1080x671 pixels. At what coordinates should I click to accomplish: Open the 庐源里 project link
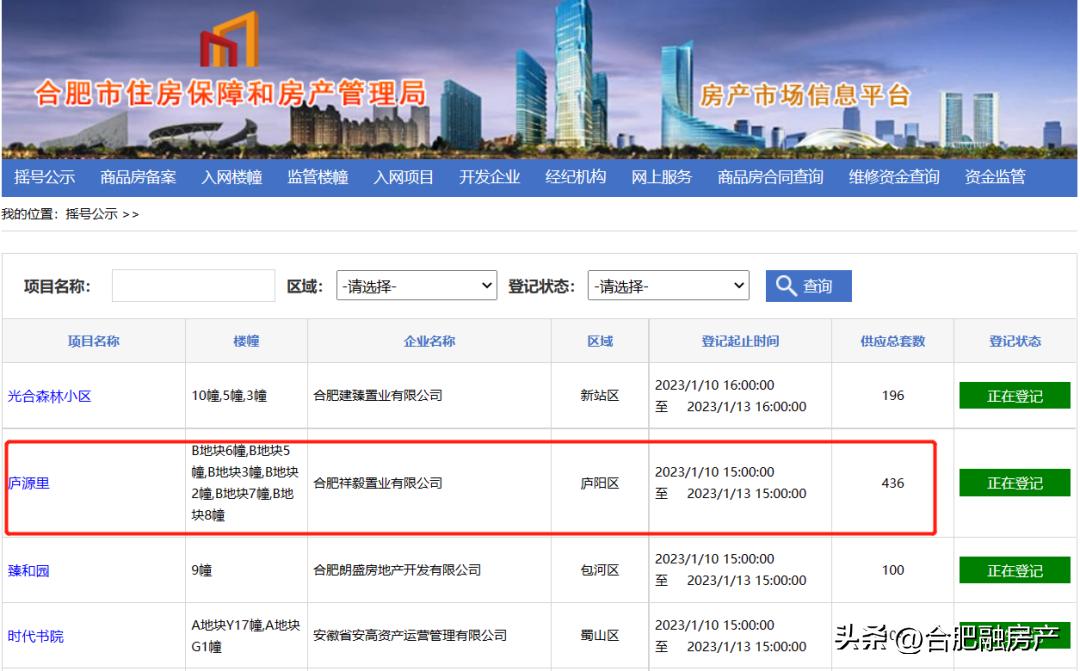point(30,483)
